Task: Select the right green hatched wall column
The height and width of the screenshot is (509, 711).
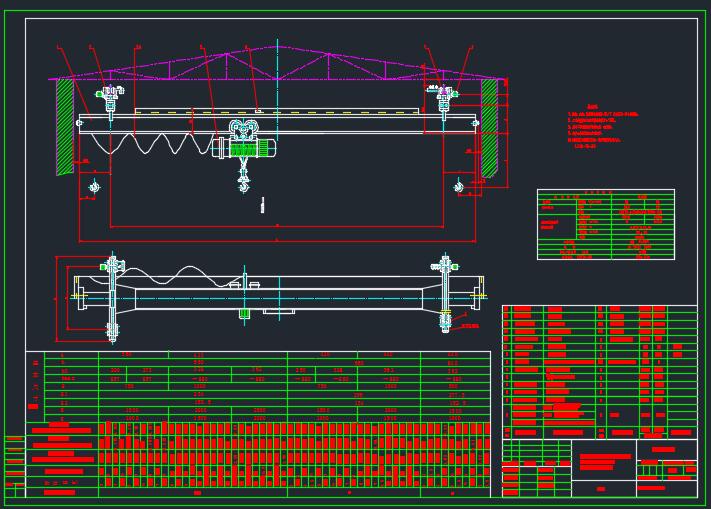Action: [489, 128]
